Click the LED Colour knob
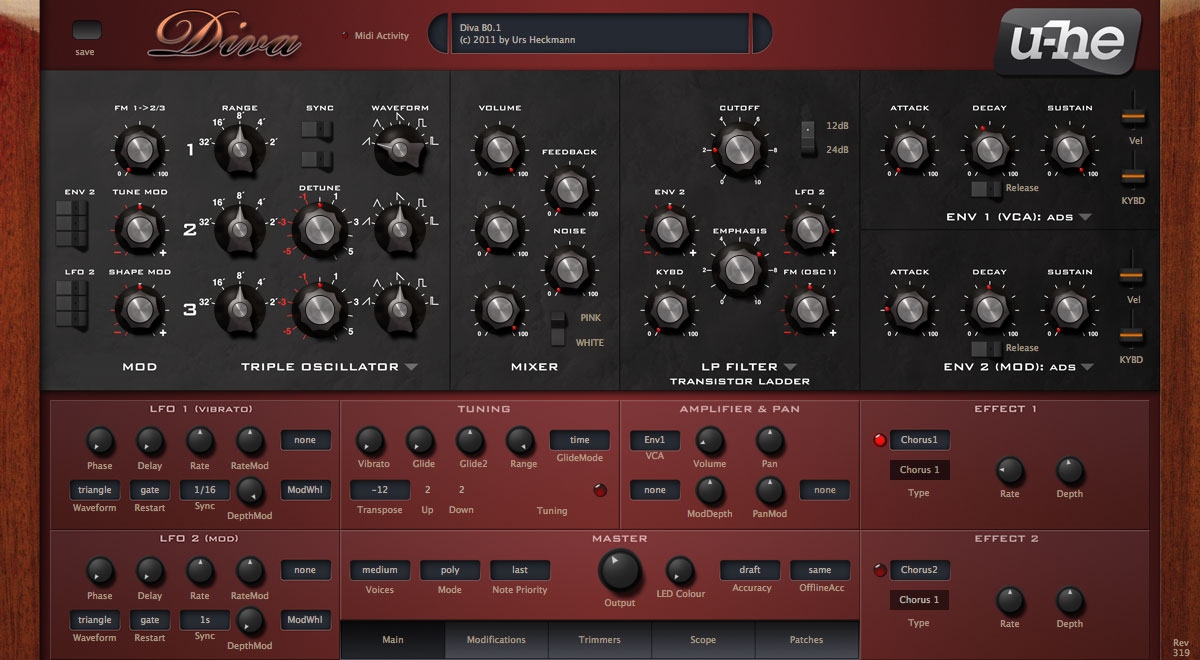 pos(680,571)
